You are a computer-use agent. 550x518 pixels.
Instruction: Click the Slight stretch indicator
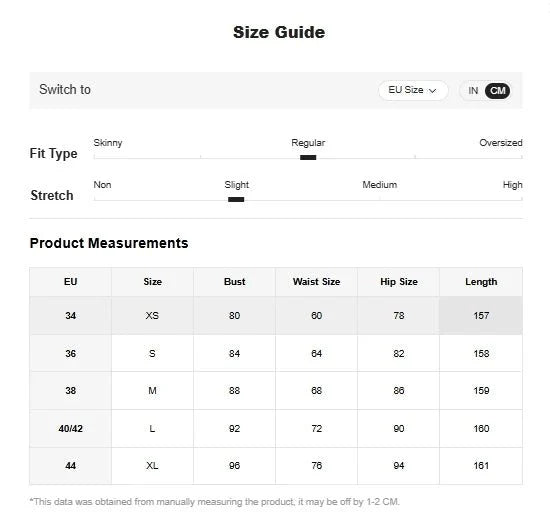pos(236,200)
